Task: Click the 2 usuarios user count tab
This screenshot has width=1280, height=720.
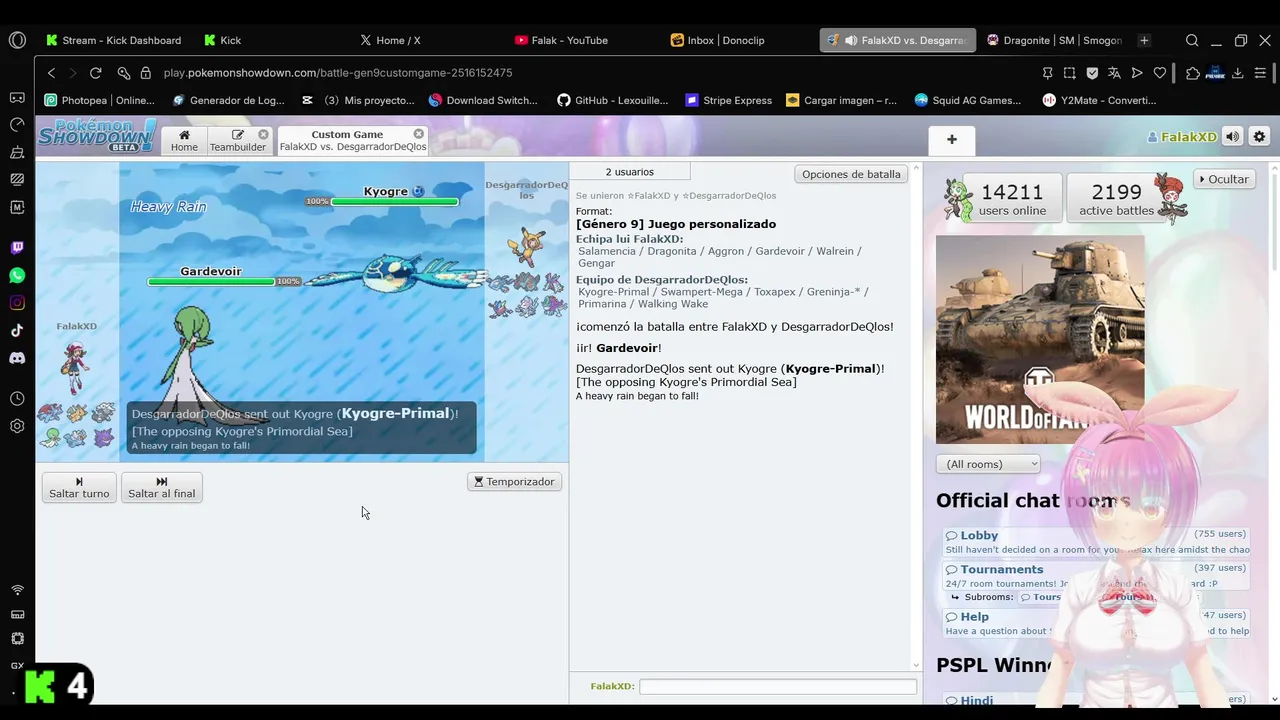Action: [x=629, y=172]
